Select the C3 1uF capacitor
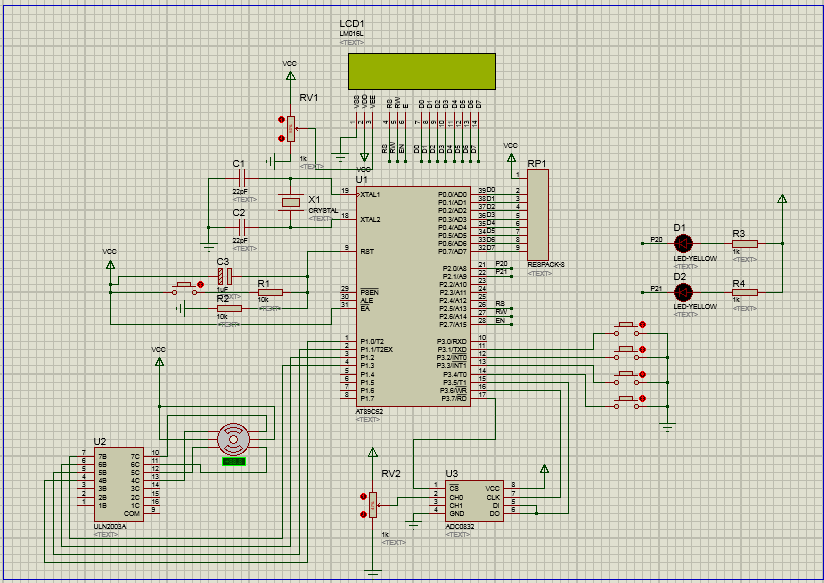Viewport: 824px width, 583px height. pos(225,276)
